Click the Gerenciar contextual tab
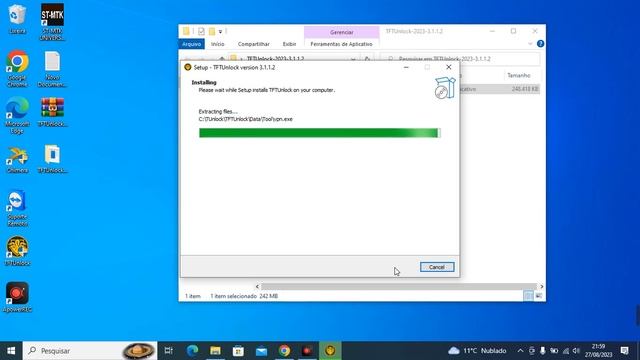This screenshot has width=640, height=360. pyautogui.click(x=342, y=32)
